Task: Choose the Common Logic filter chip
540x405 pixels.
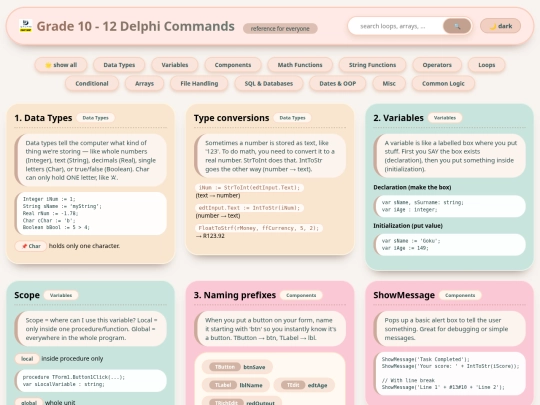Action: (x=443, y=83)
